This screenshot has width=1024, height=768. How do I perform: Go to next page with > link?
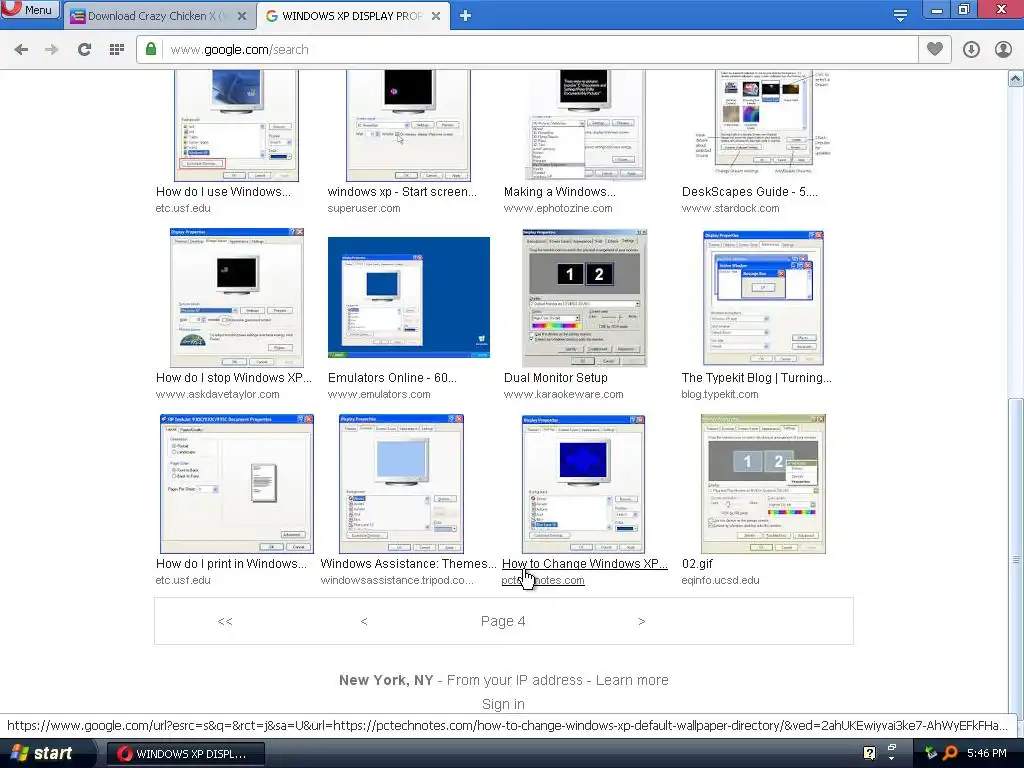(x=641, y=621)
